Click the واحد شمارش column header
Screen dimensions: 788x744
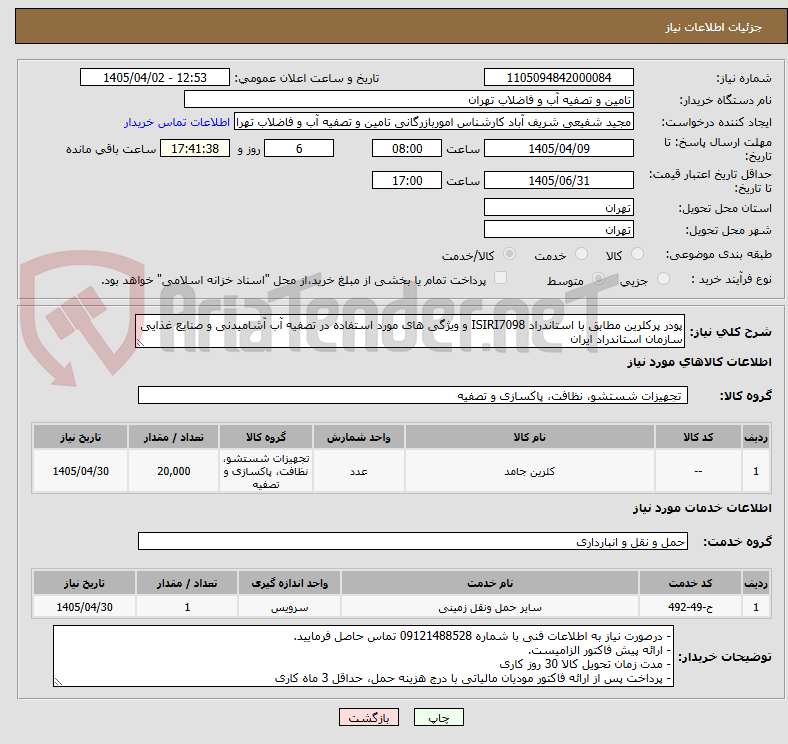pyautogui.click(x=359, y=437)
